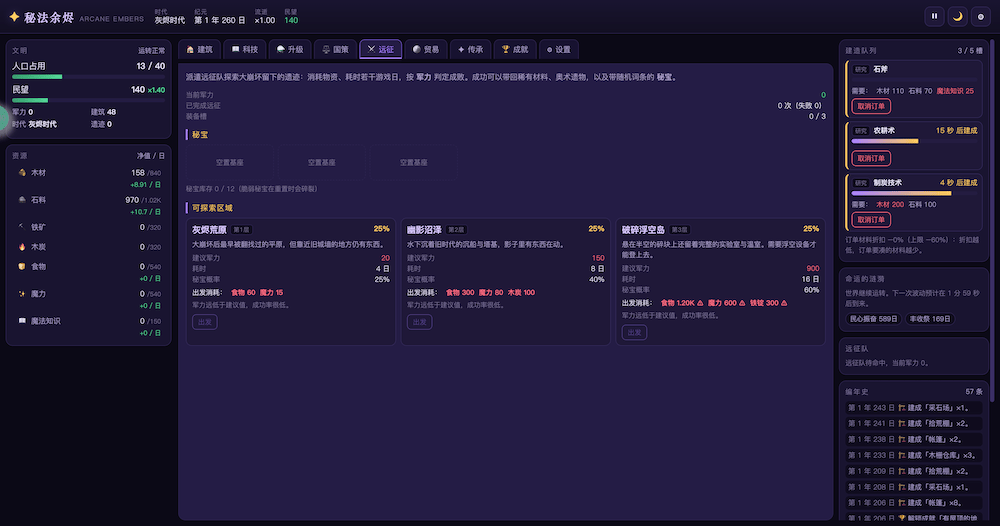Click the 民望 prestige progress bar
This screenshot has width=1000, height=526.
[88, 100]
